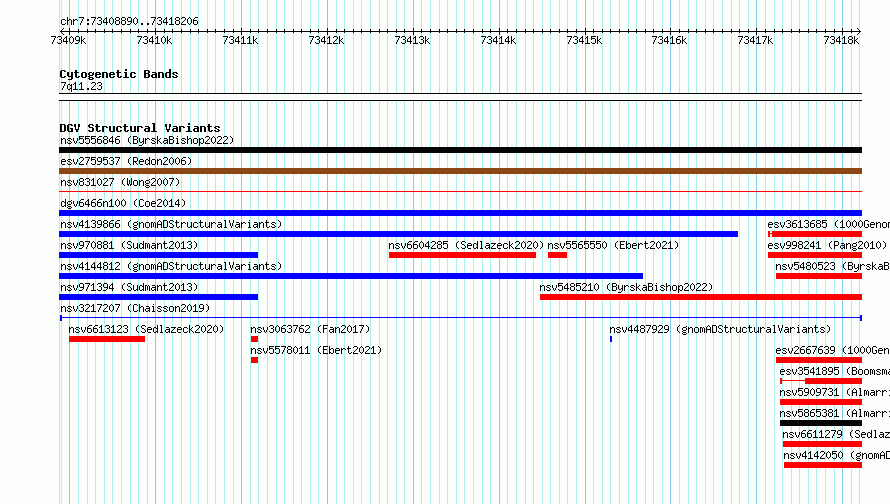Click the nsv3063762 (Fan2017) label

[310, 329]
